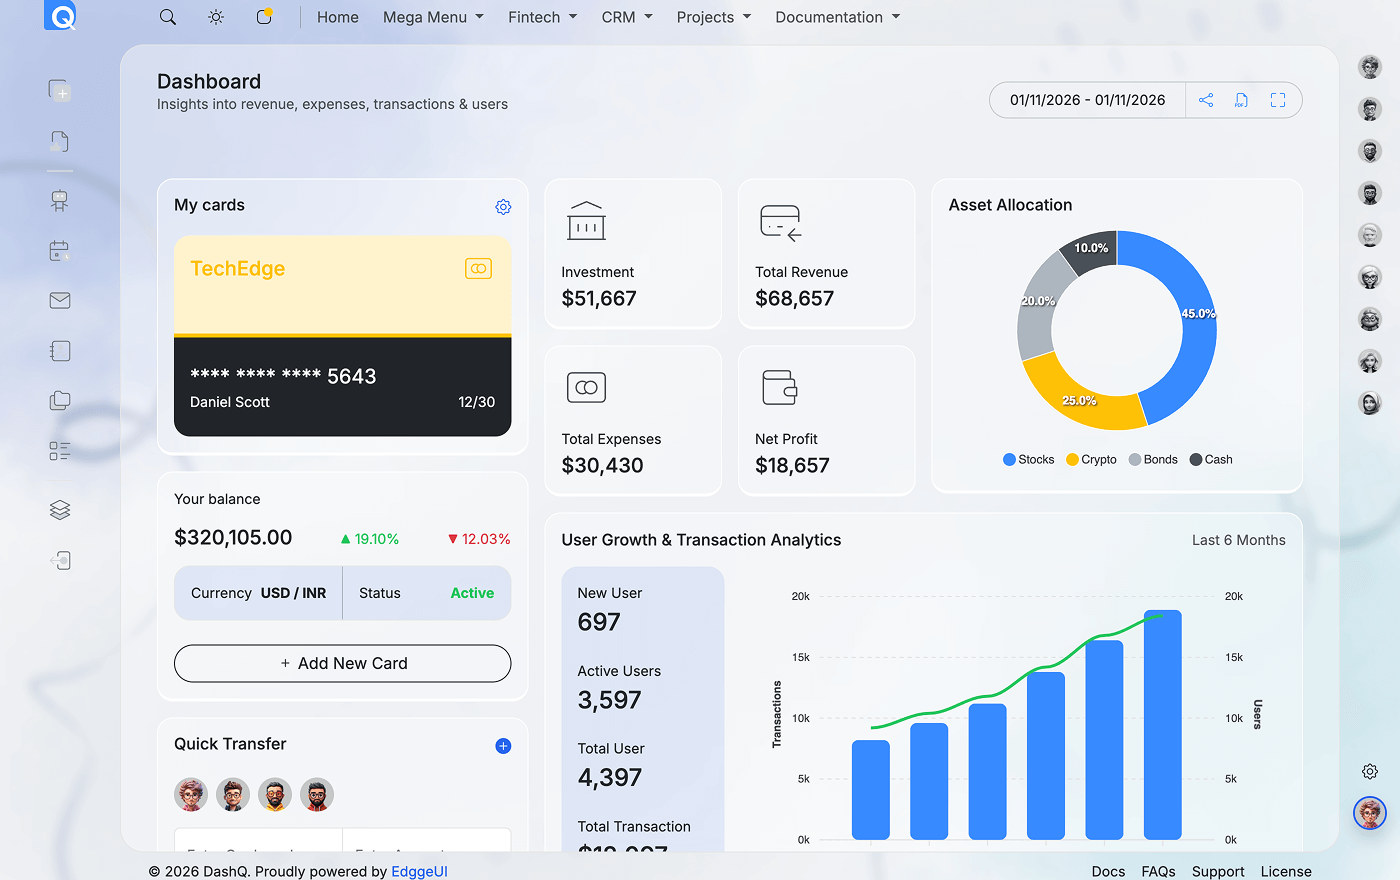This screenshot has height=880, width=1400.
Task: Open the CRM menu
Action: pyautogui.click(x=627, y=16)
